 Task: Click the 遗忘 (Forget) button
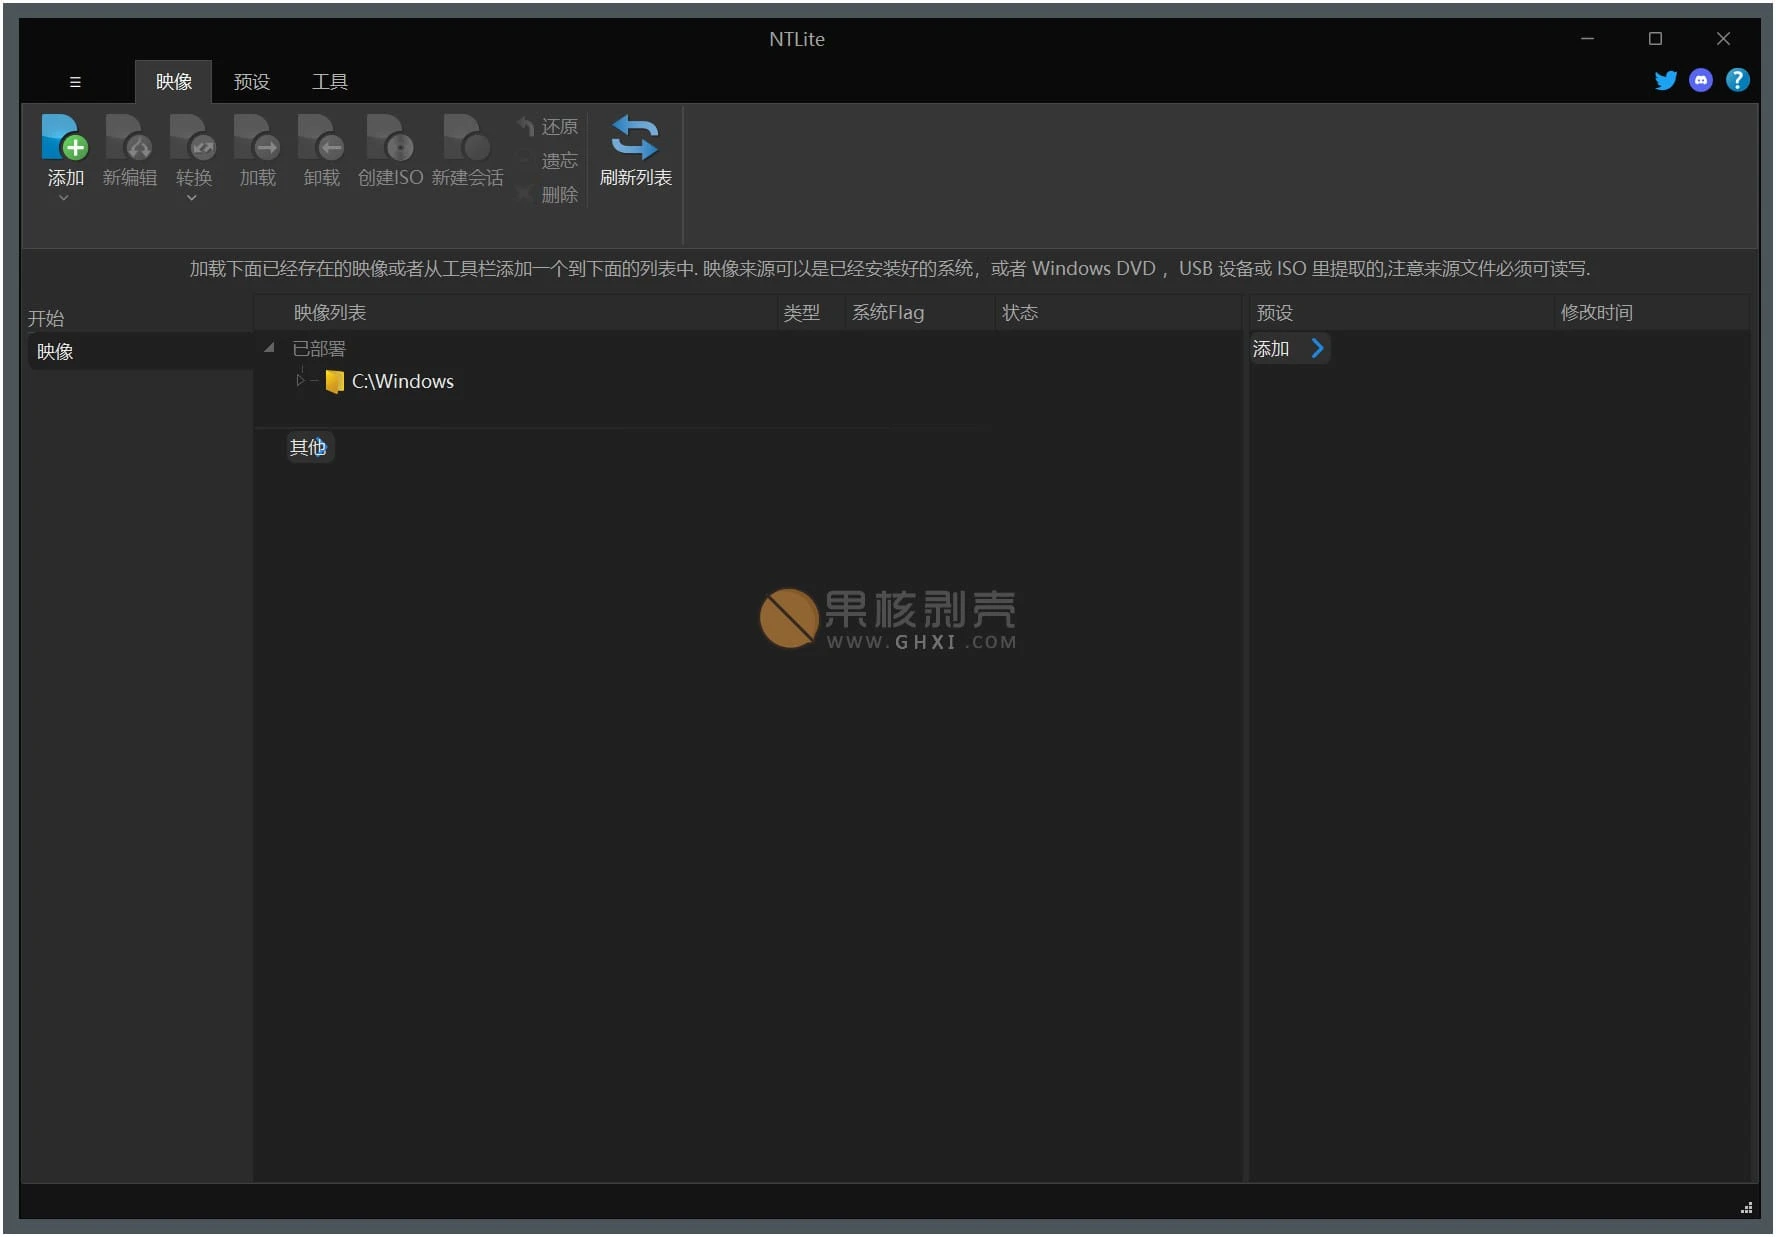[548, 161]
